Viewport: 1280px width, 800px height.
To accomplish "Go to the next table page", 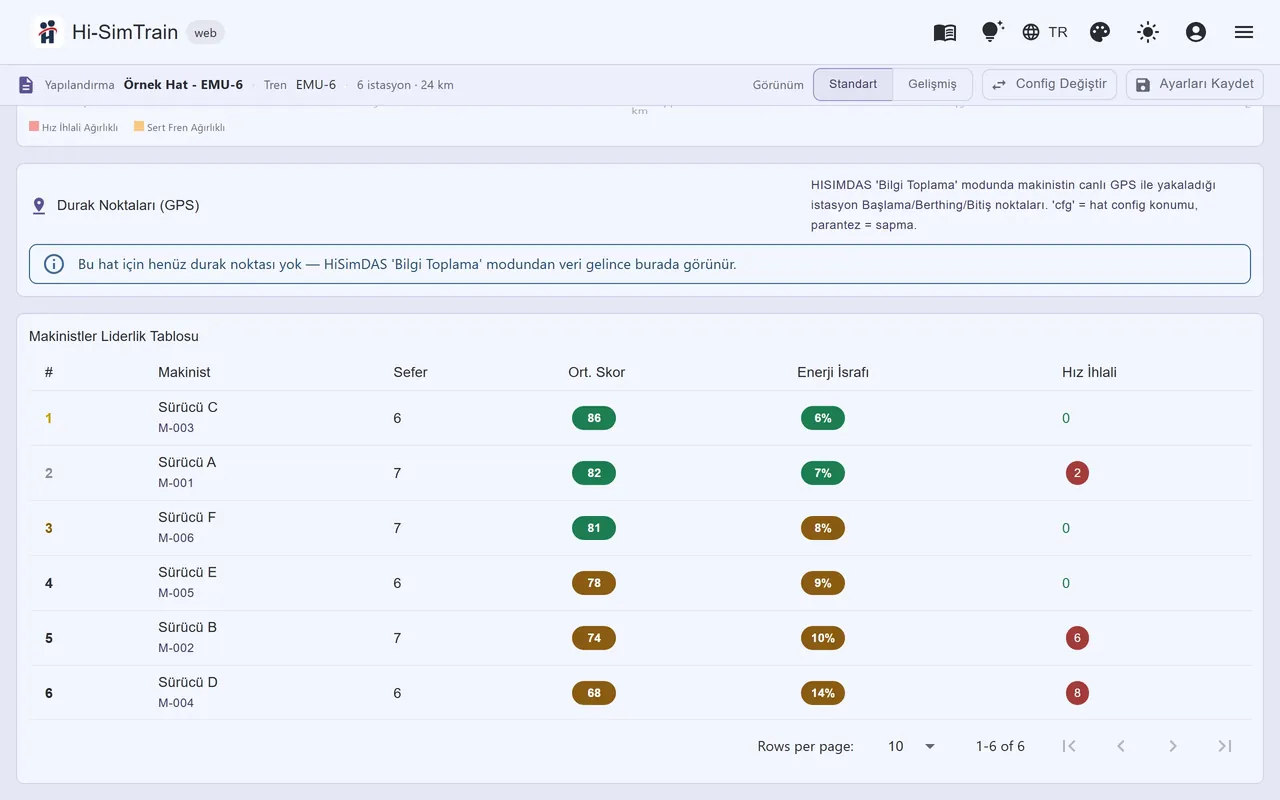I will coord(1173,746).
